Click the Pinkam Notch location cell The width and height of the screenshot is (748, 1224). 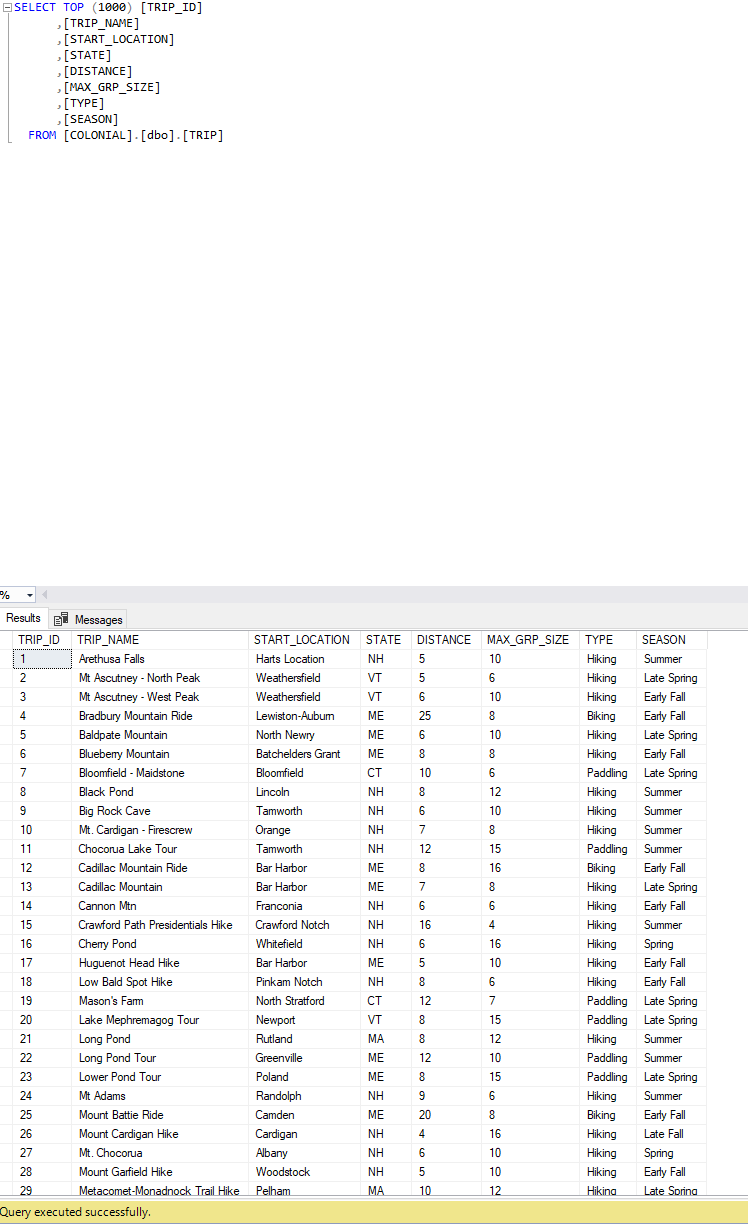(x=305, y=982)
